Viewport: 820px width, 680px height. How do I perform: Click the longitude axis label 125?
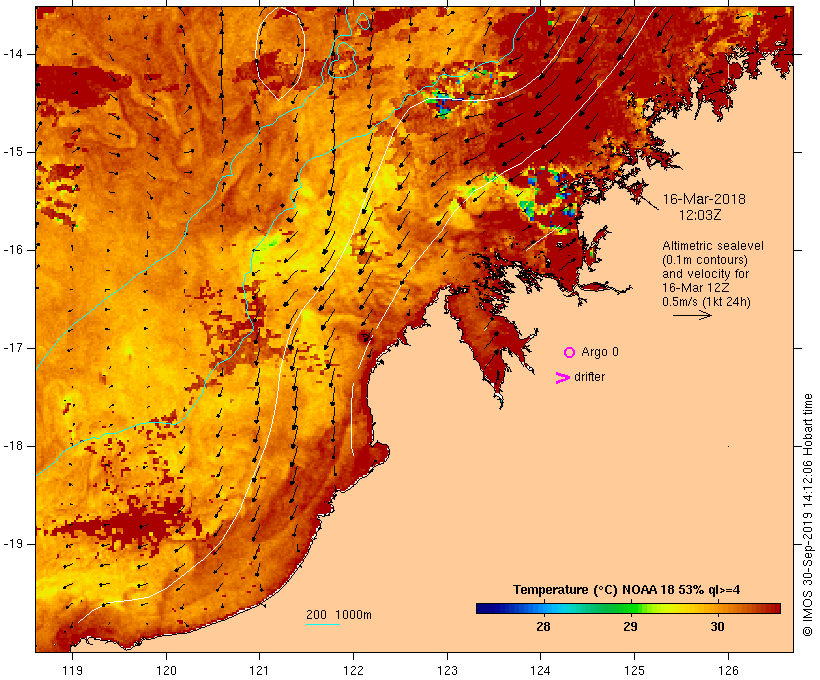tap(634, 670)
